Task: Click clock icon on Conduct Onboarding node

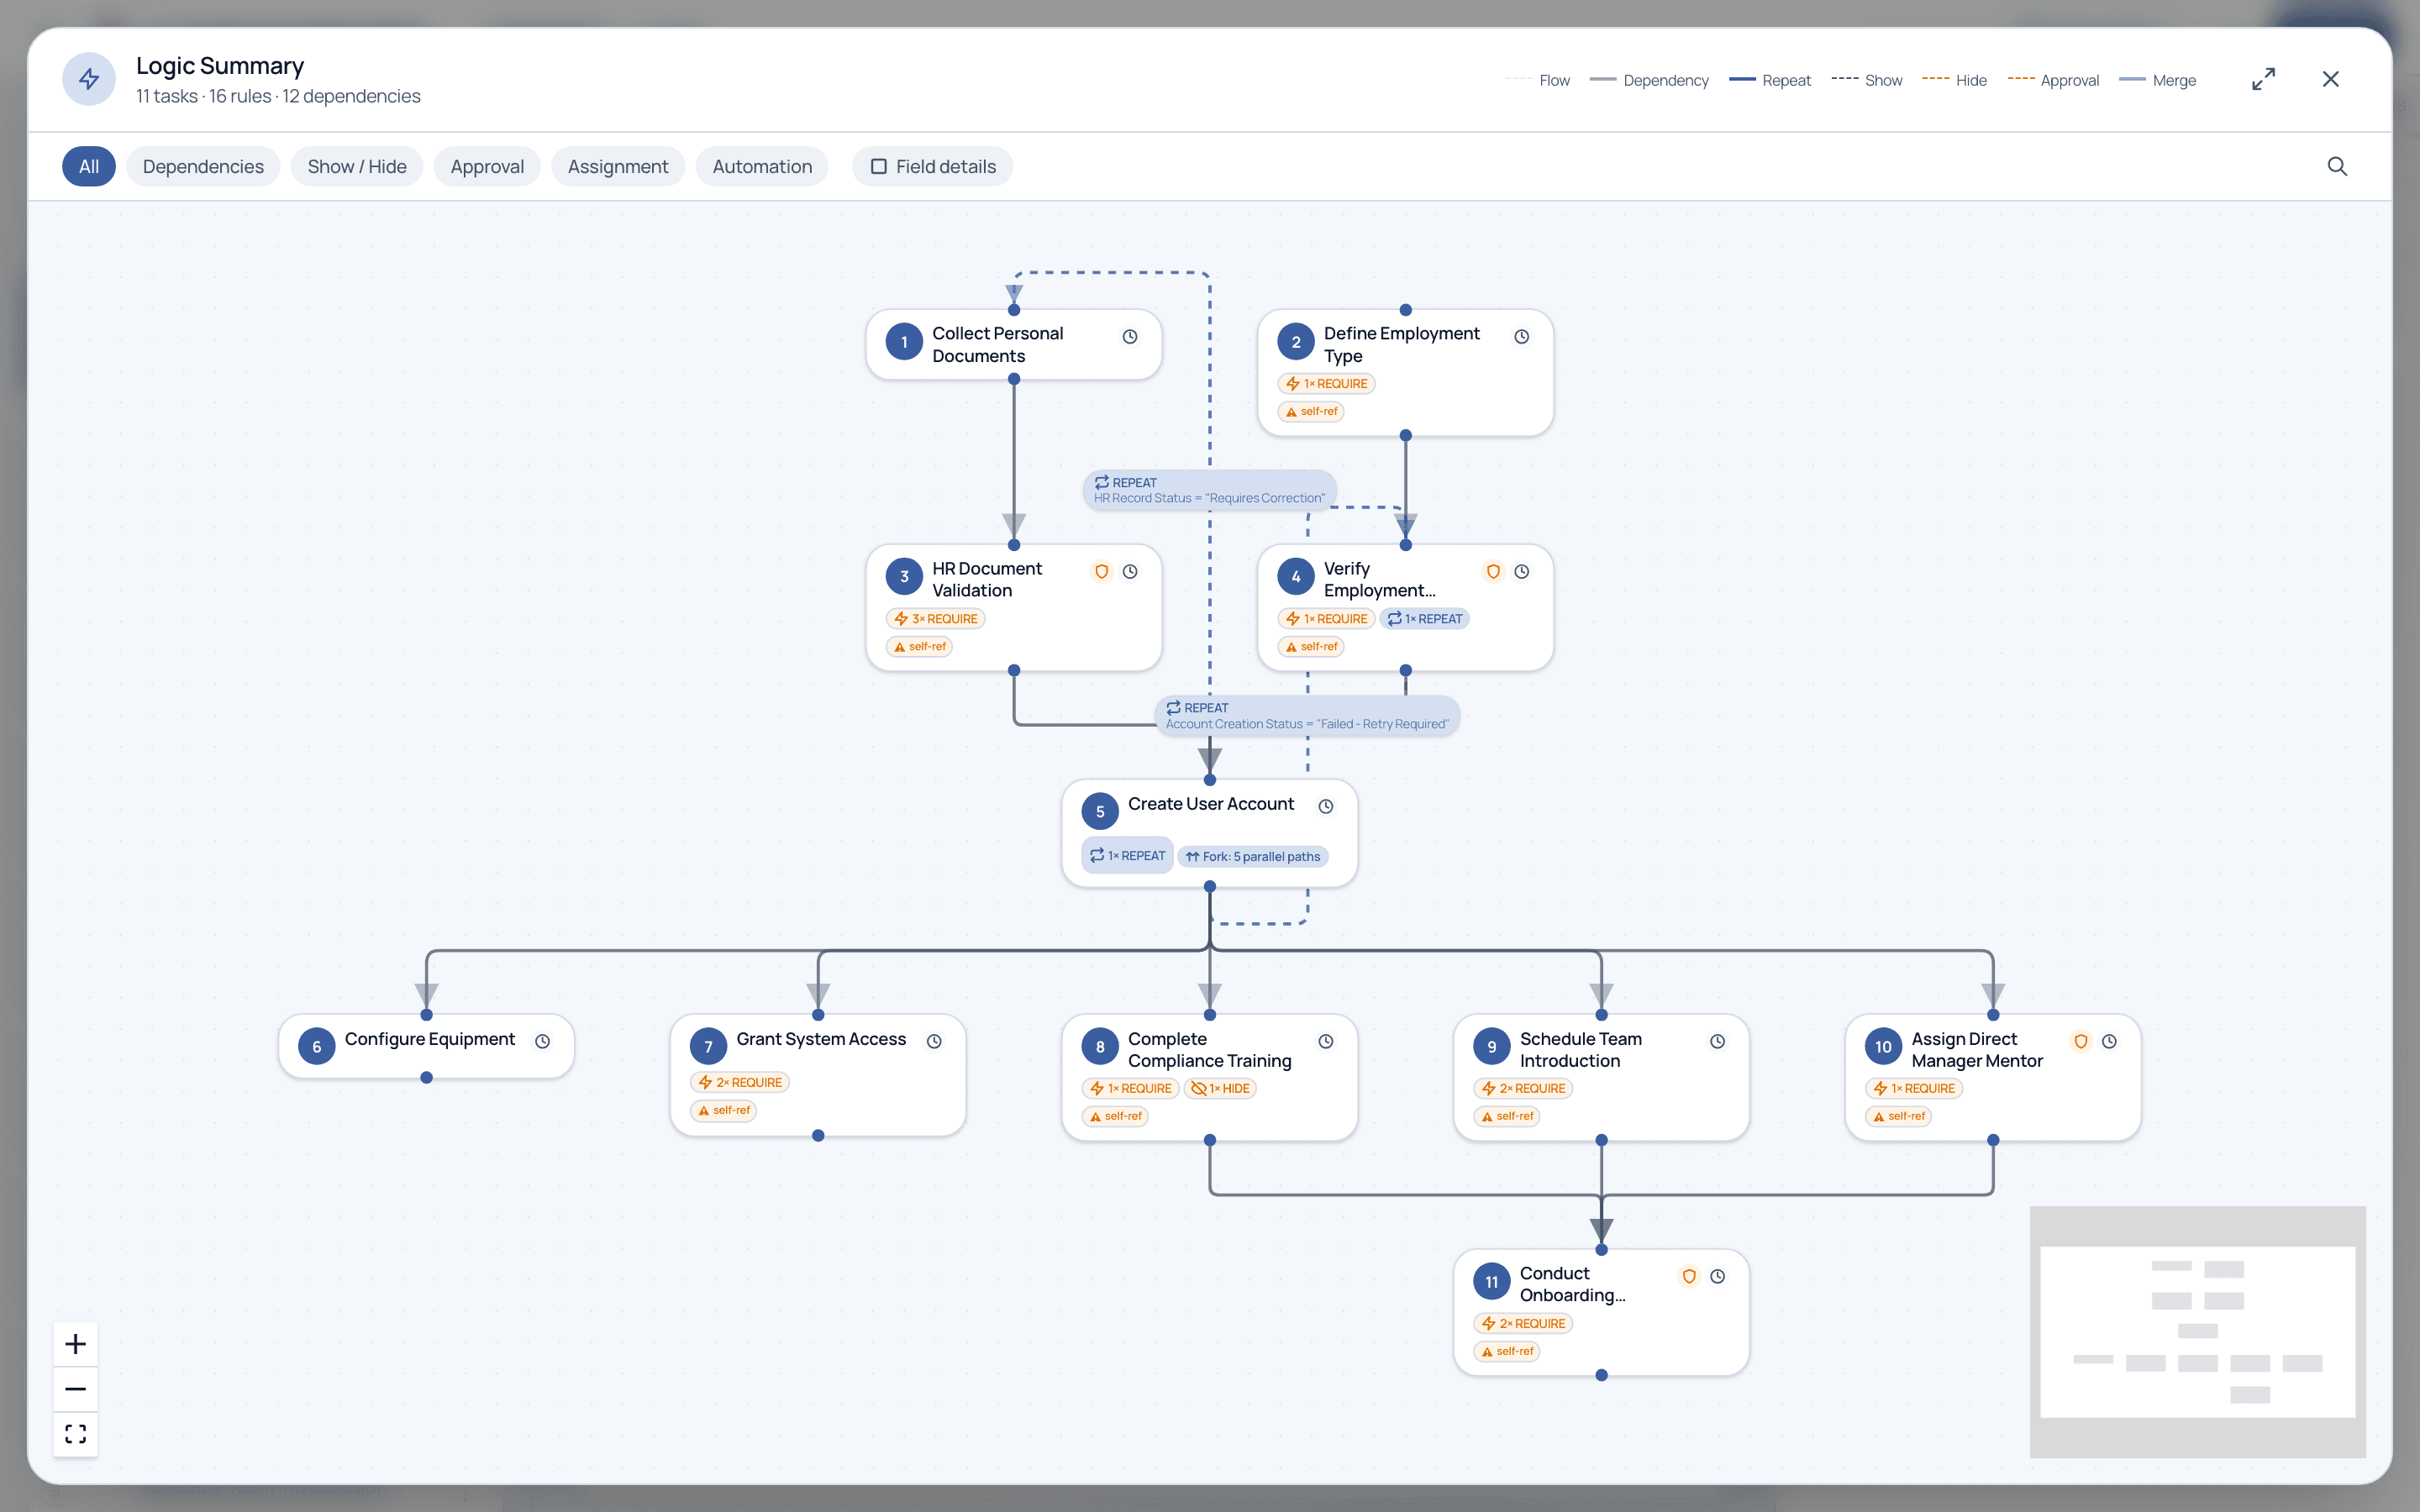Action: click(1717, 1276)
